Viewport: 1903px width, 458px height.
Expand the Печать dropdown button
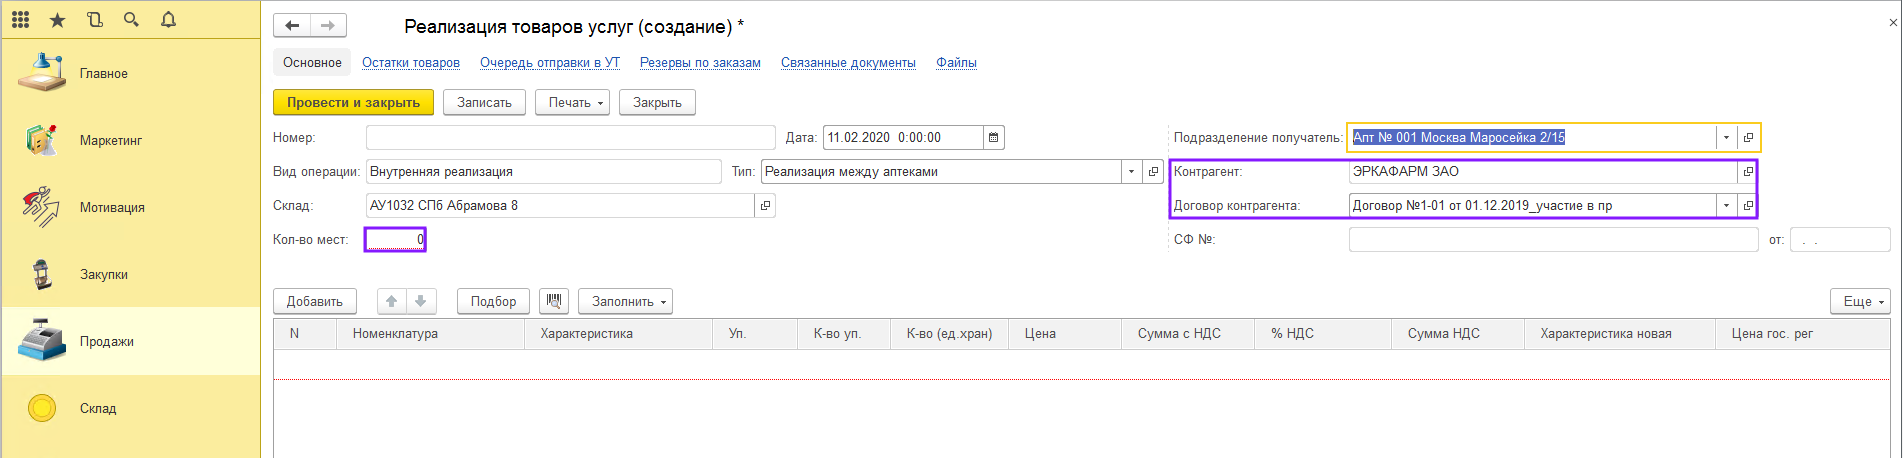point(572,102)
